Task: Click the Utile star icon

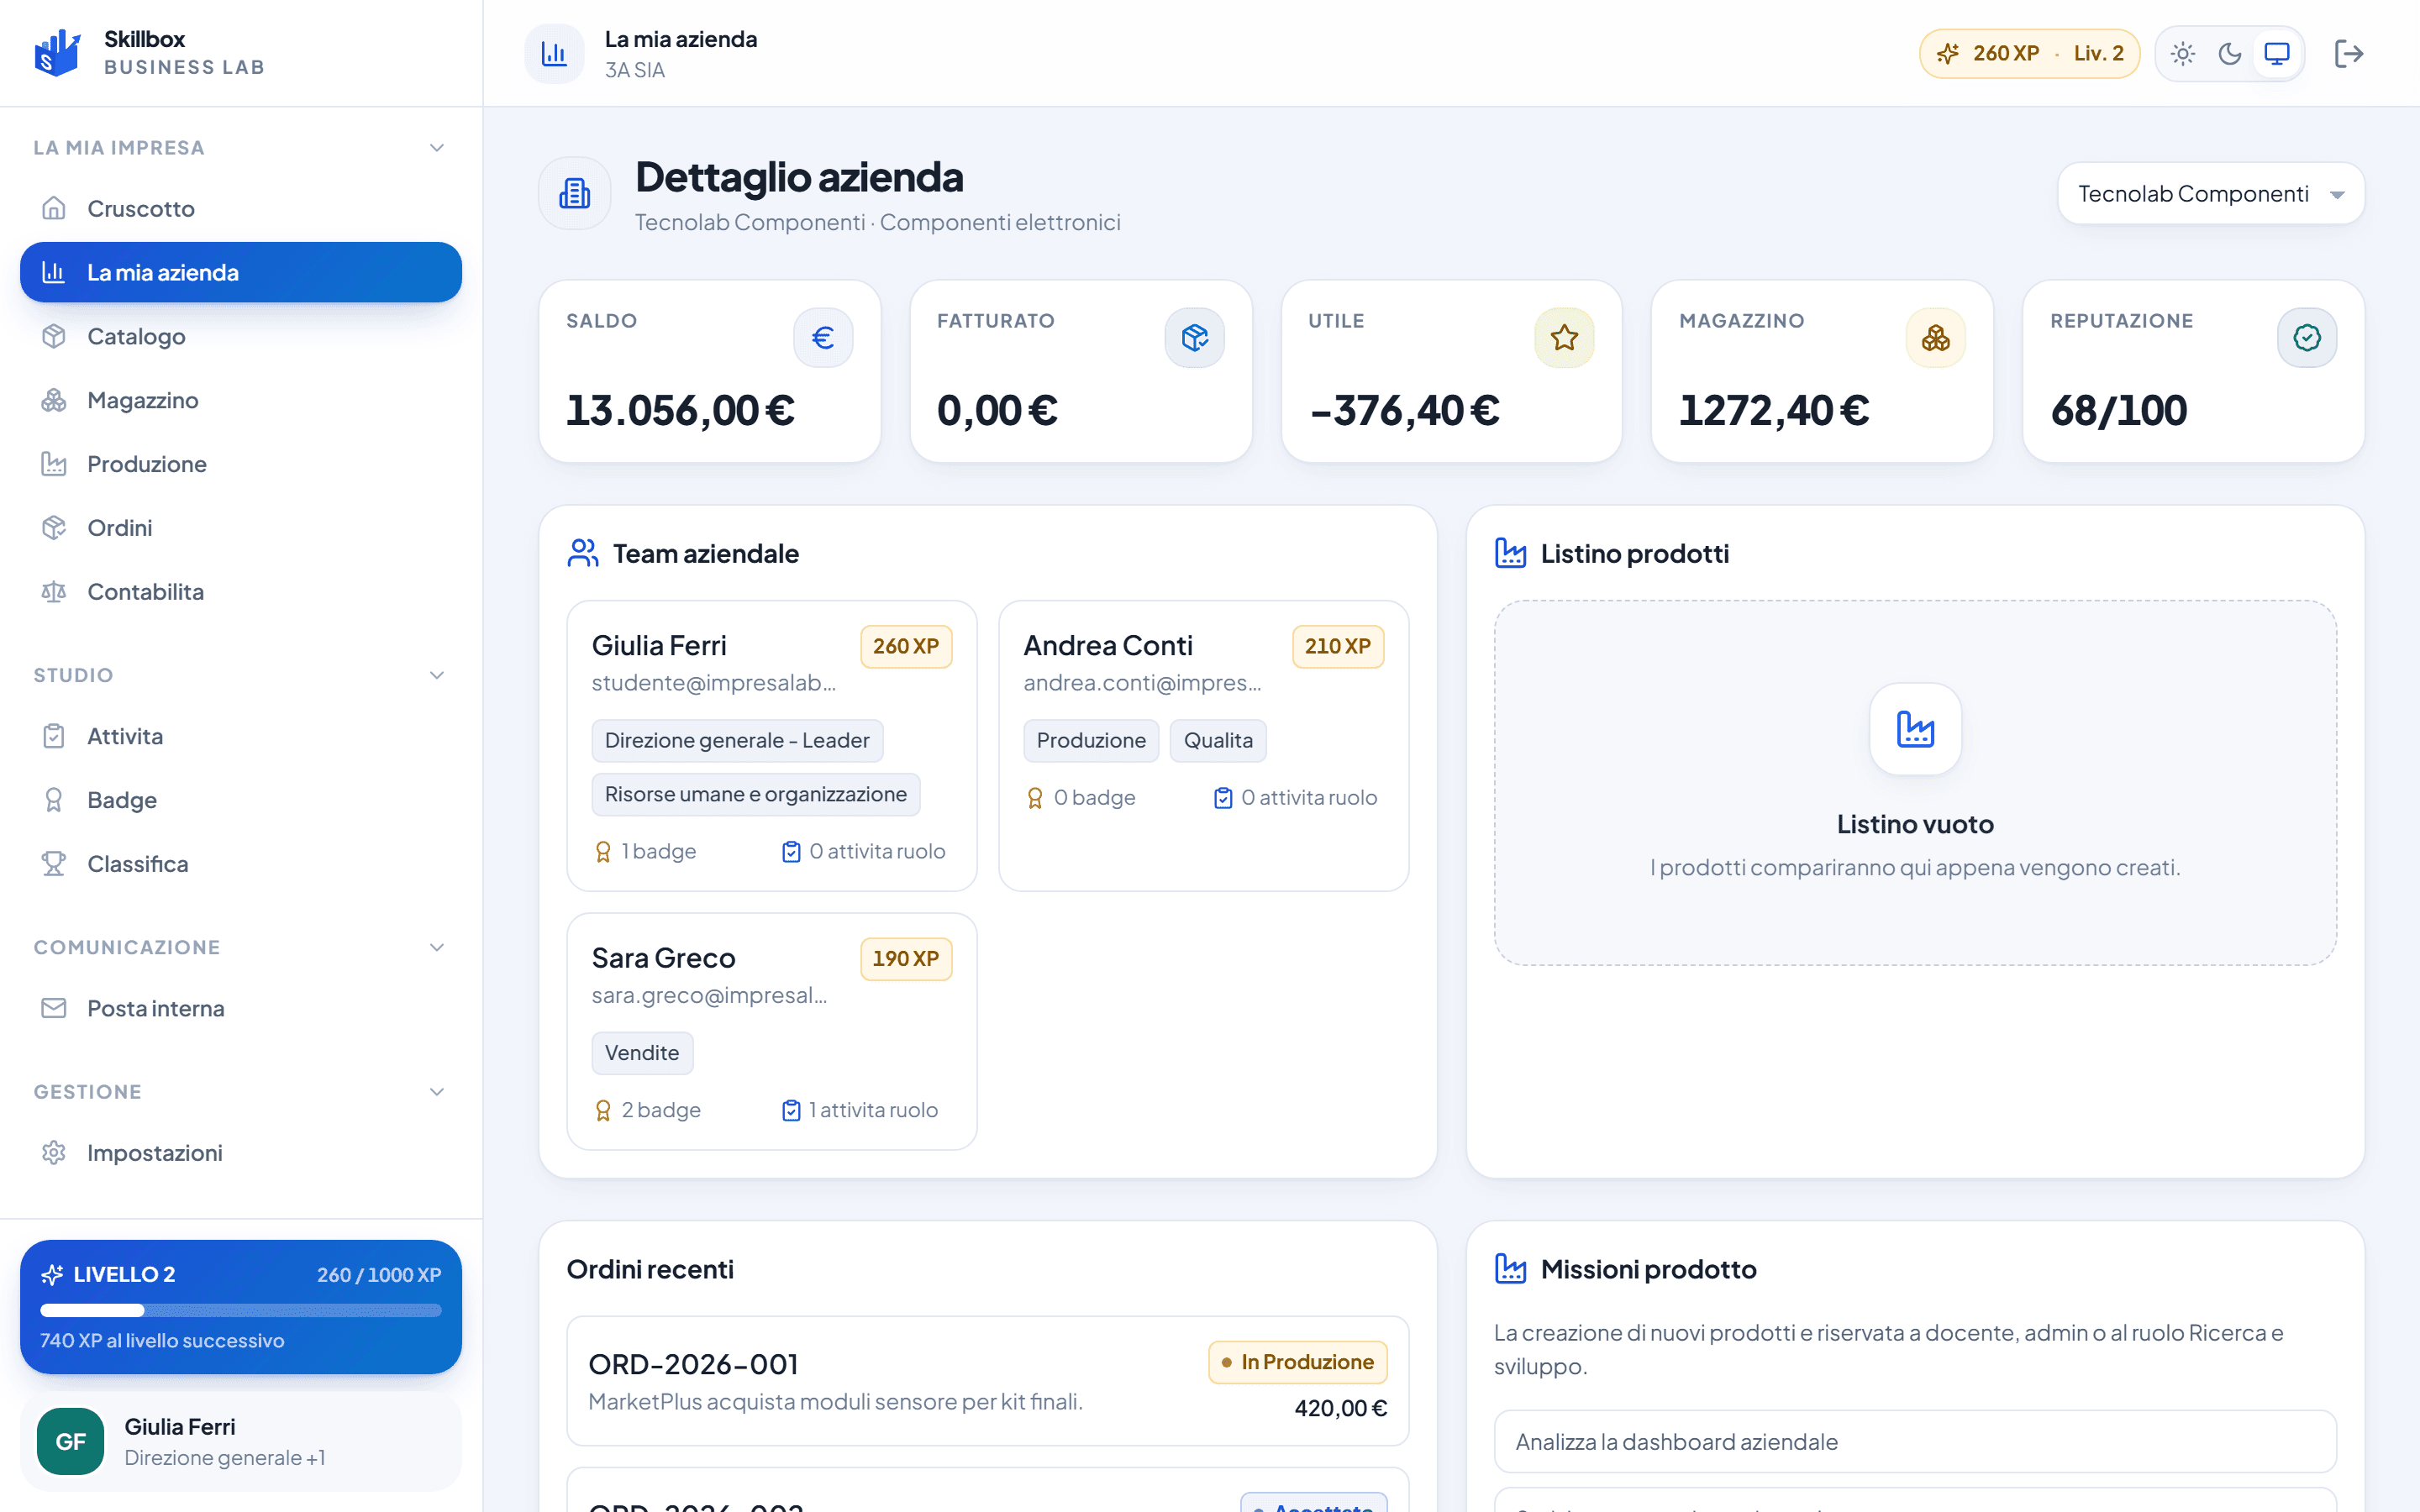Action: pos(1565,338)
